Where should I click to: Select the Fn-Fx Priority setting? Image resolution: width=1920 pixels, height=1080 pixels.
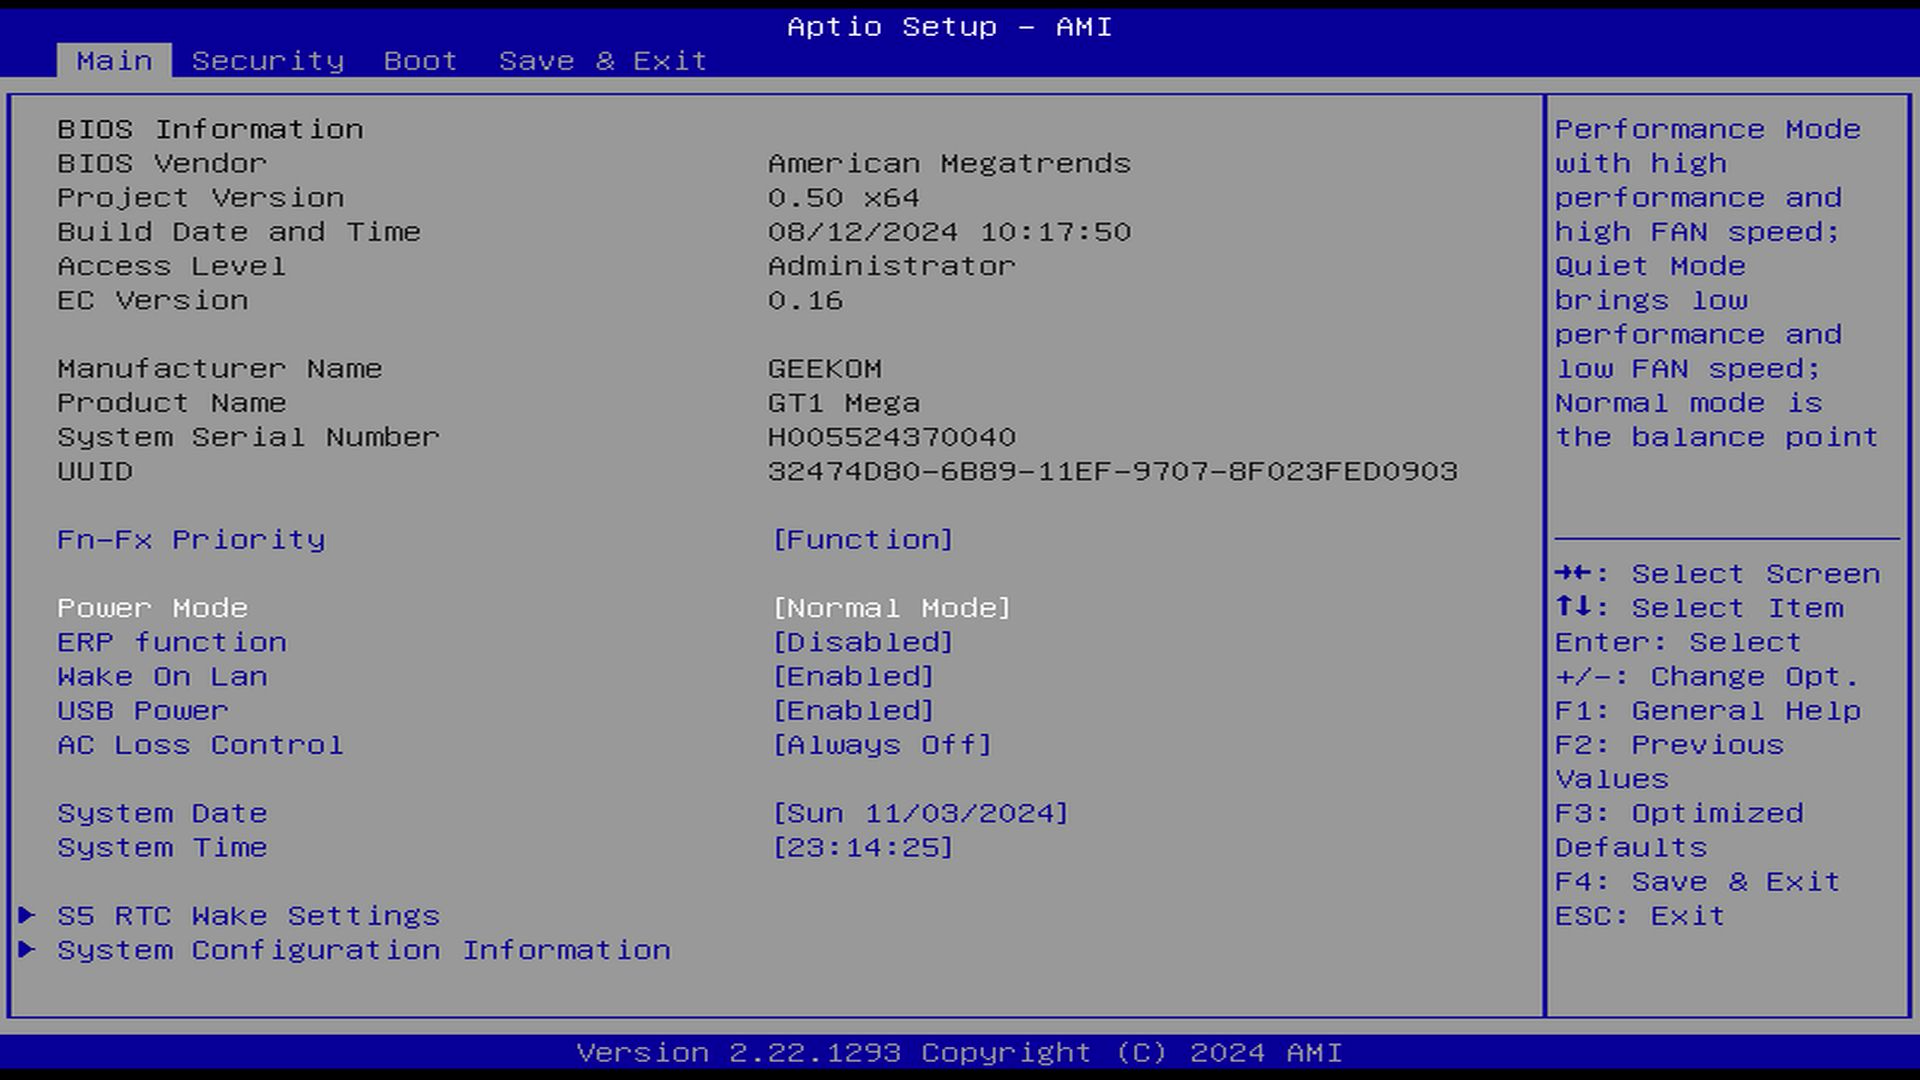click(191, 540)
